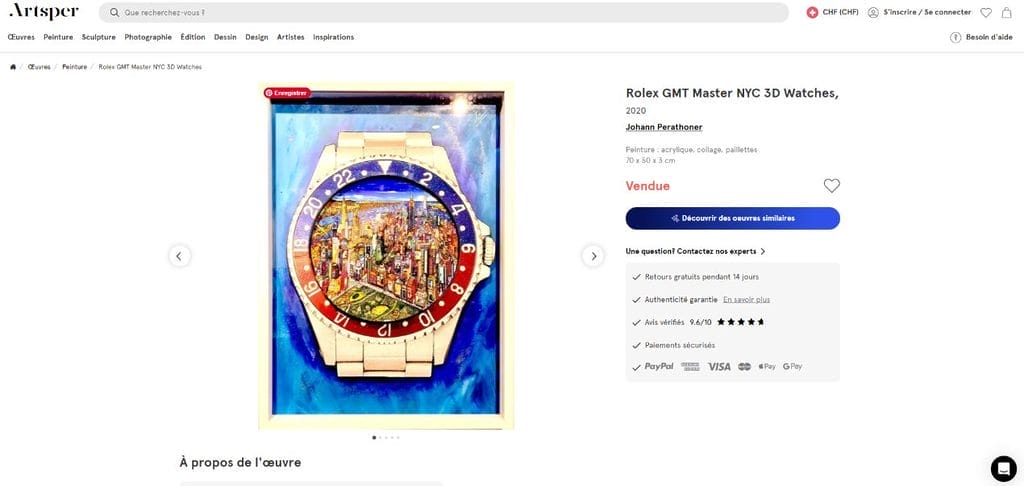Open the chat support bubble
This screenshot has width=1024, height=486.
1003,468
